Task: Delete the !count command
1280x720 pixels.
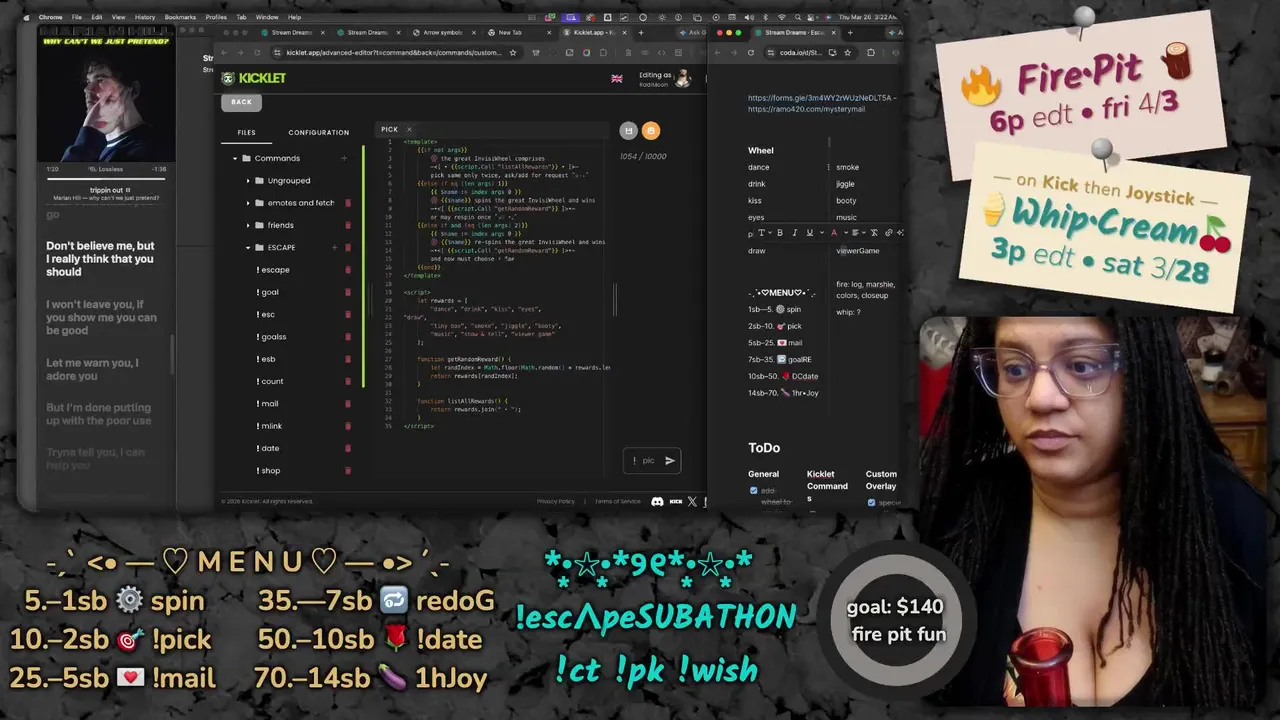Action: click(348, 381)
